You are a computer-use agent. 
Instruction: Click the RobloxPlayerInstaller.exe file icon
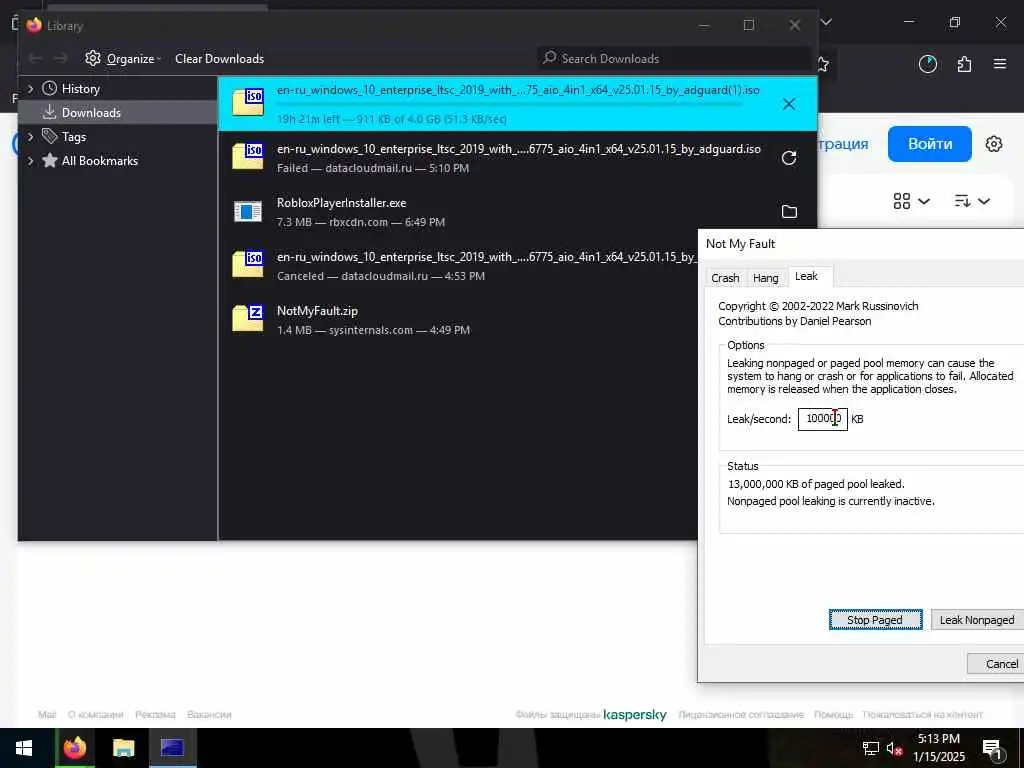pos(248,212)
